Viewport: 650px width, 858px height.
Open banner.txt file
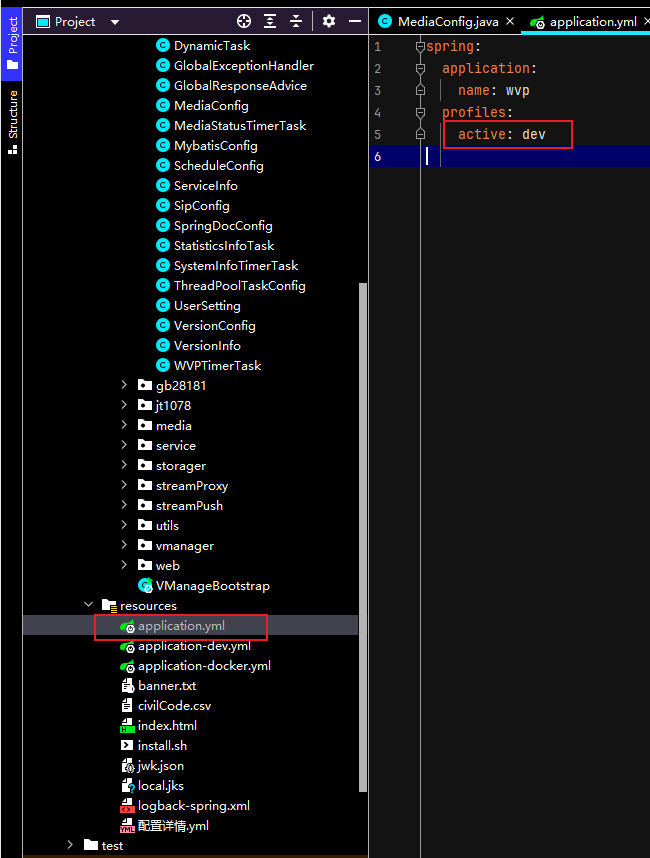158,686
